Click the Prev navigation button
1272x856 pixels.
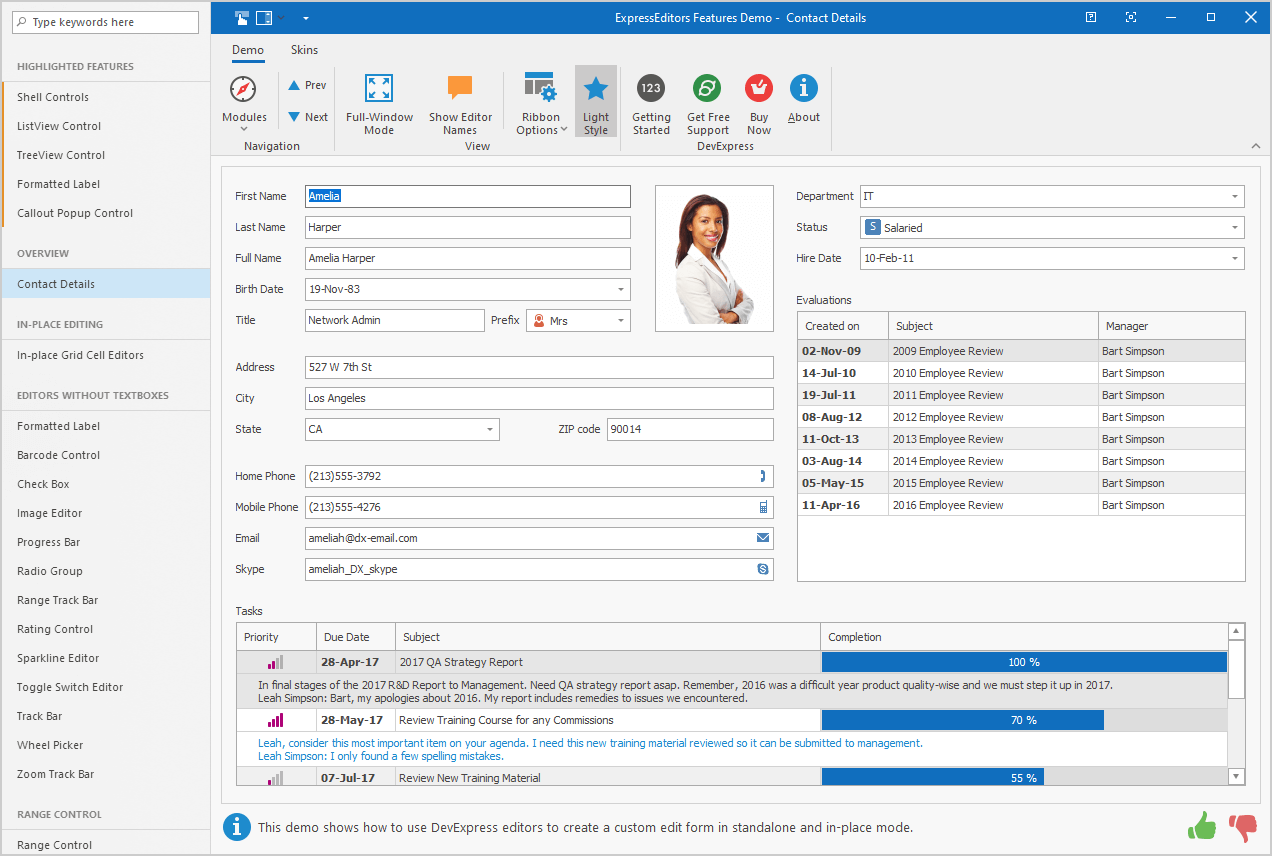(307, 85)
